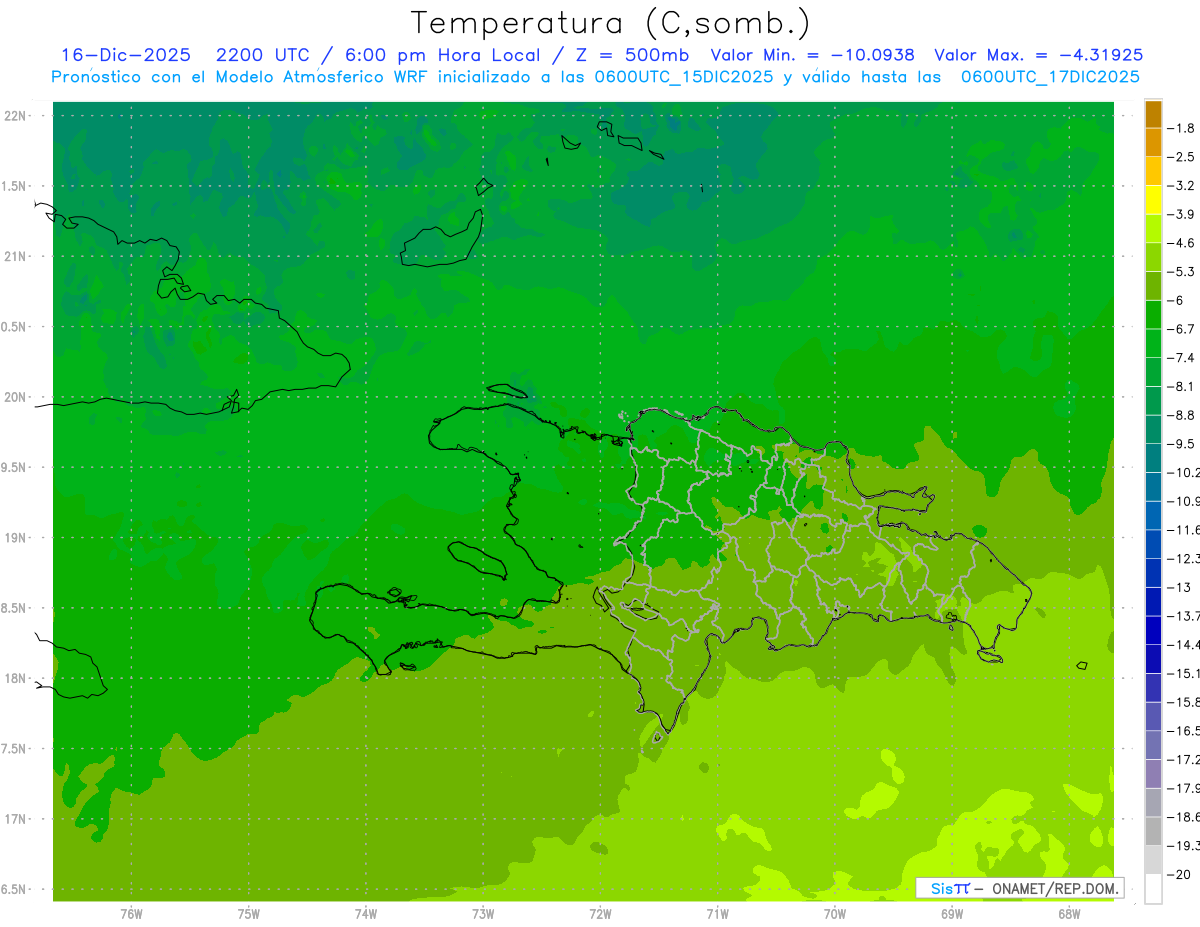Click the -4.6 colorbar value
Image resolution: width=1200 pixels, height=927 pixels.
click(1181, 243)
